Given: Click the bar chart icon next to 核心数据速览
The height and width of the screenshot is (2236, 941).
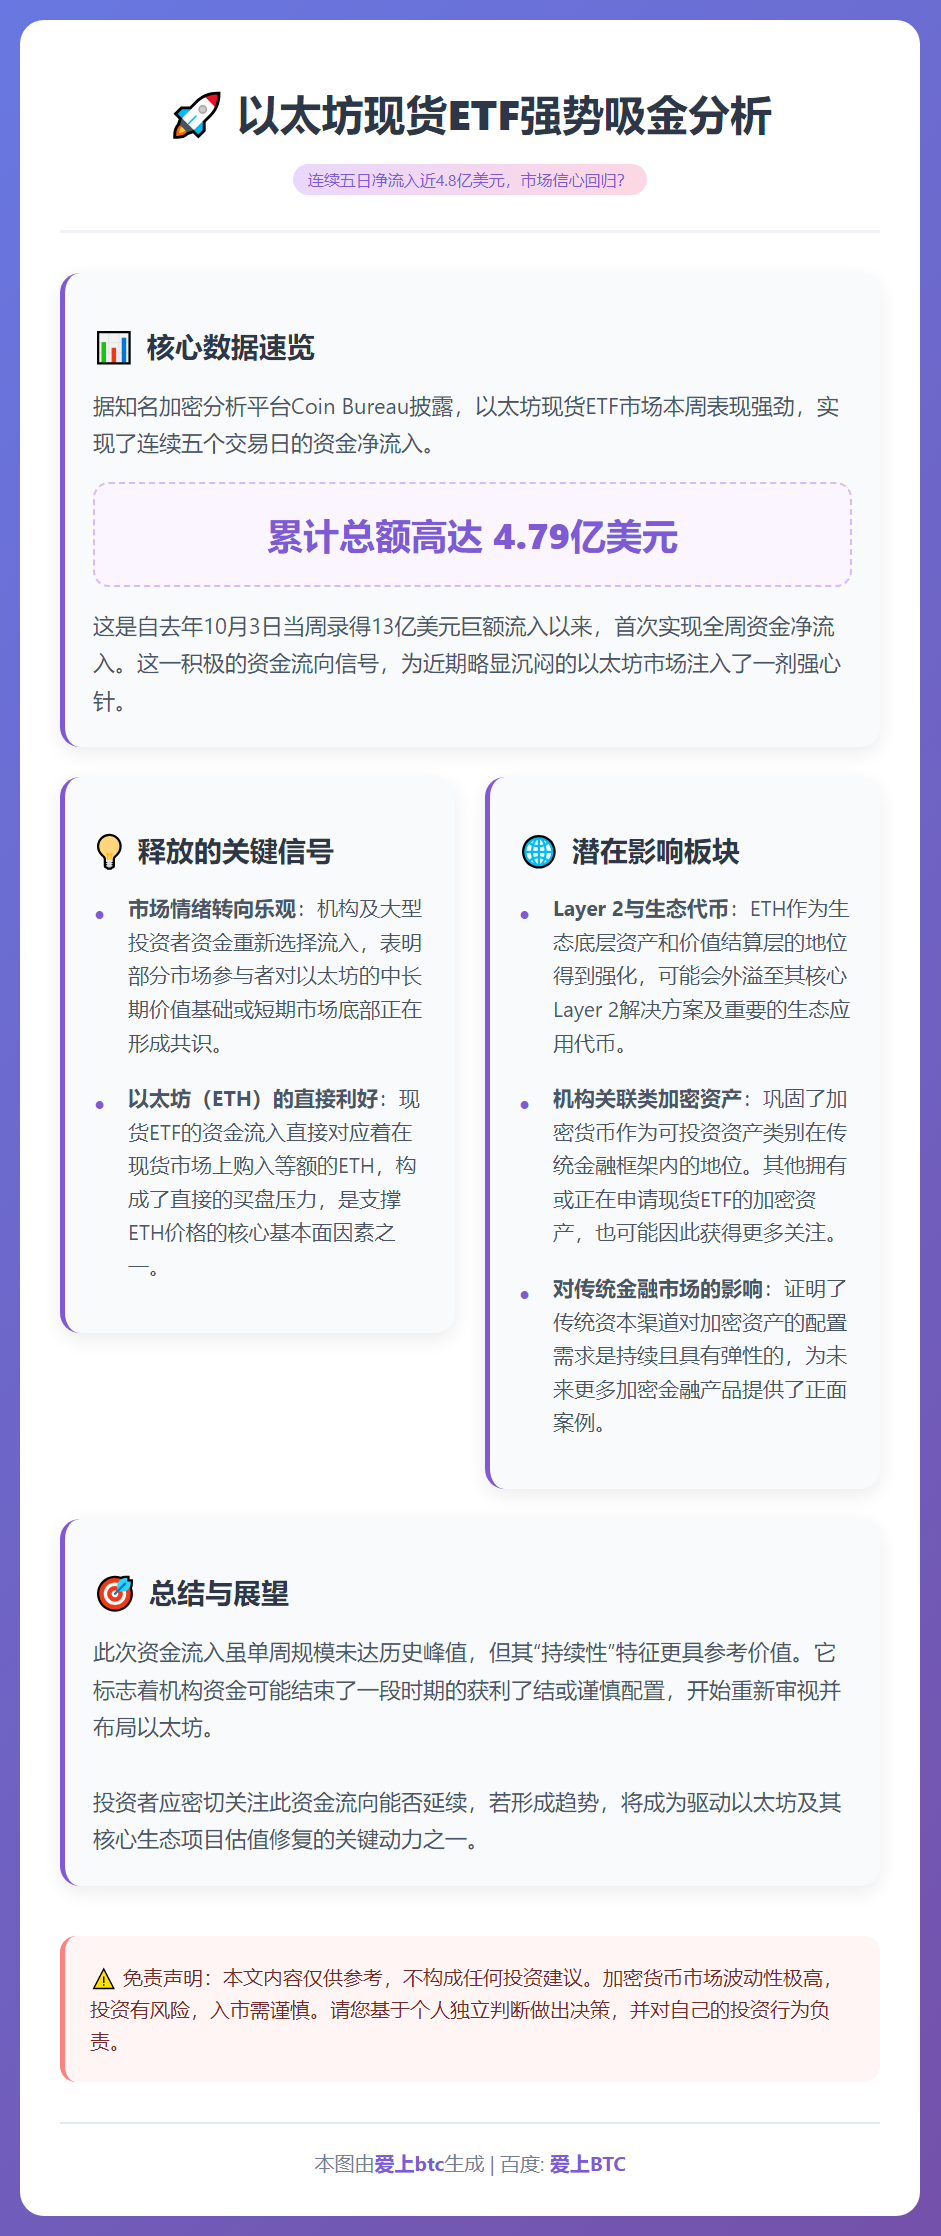Looking at the screenshot, I should pos(114,348).
